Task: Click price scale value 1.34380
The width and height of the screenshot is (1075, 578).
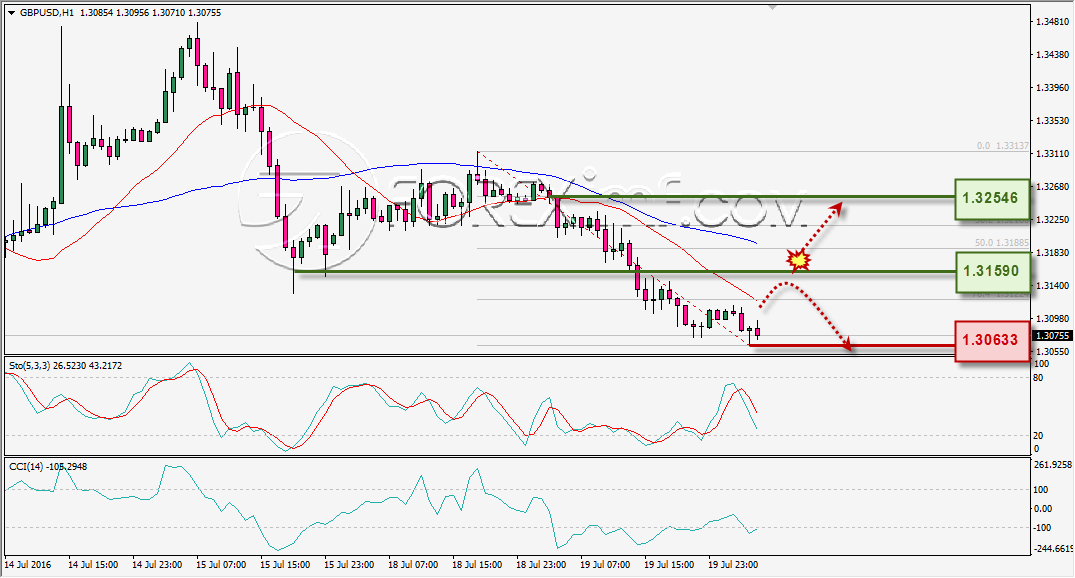Action: tap(1052, 55)
